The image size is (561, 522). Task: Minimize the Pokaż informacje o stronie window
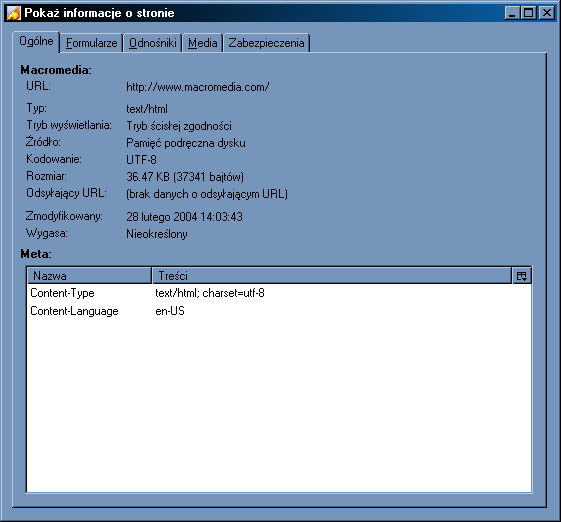pyautogui.click(x=512, y=13)
